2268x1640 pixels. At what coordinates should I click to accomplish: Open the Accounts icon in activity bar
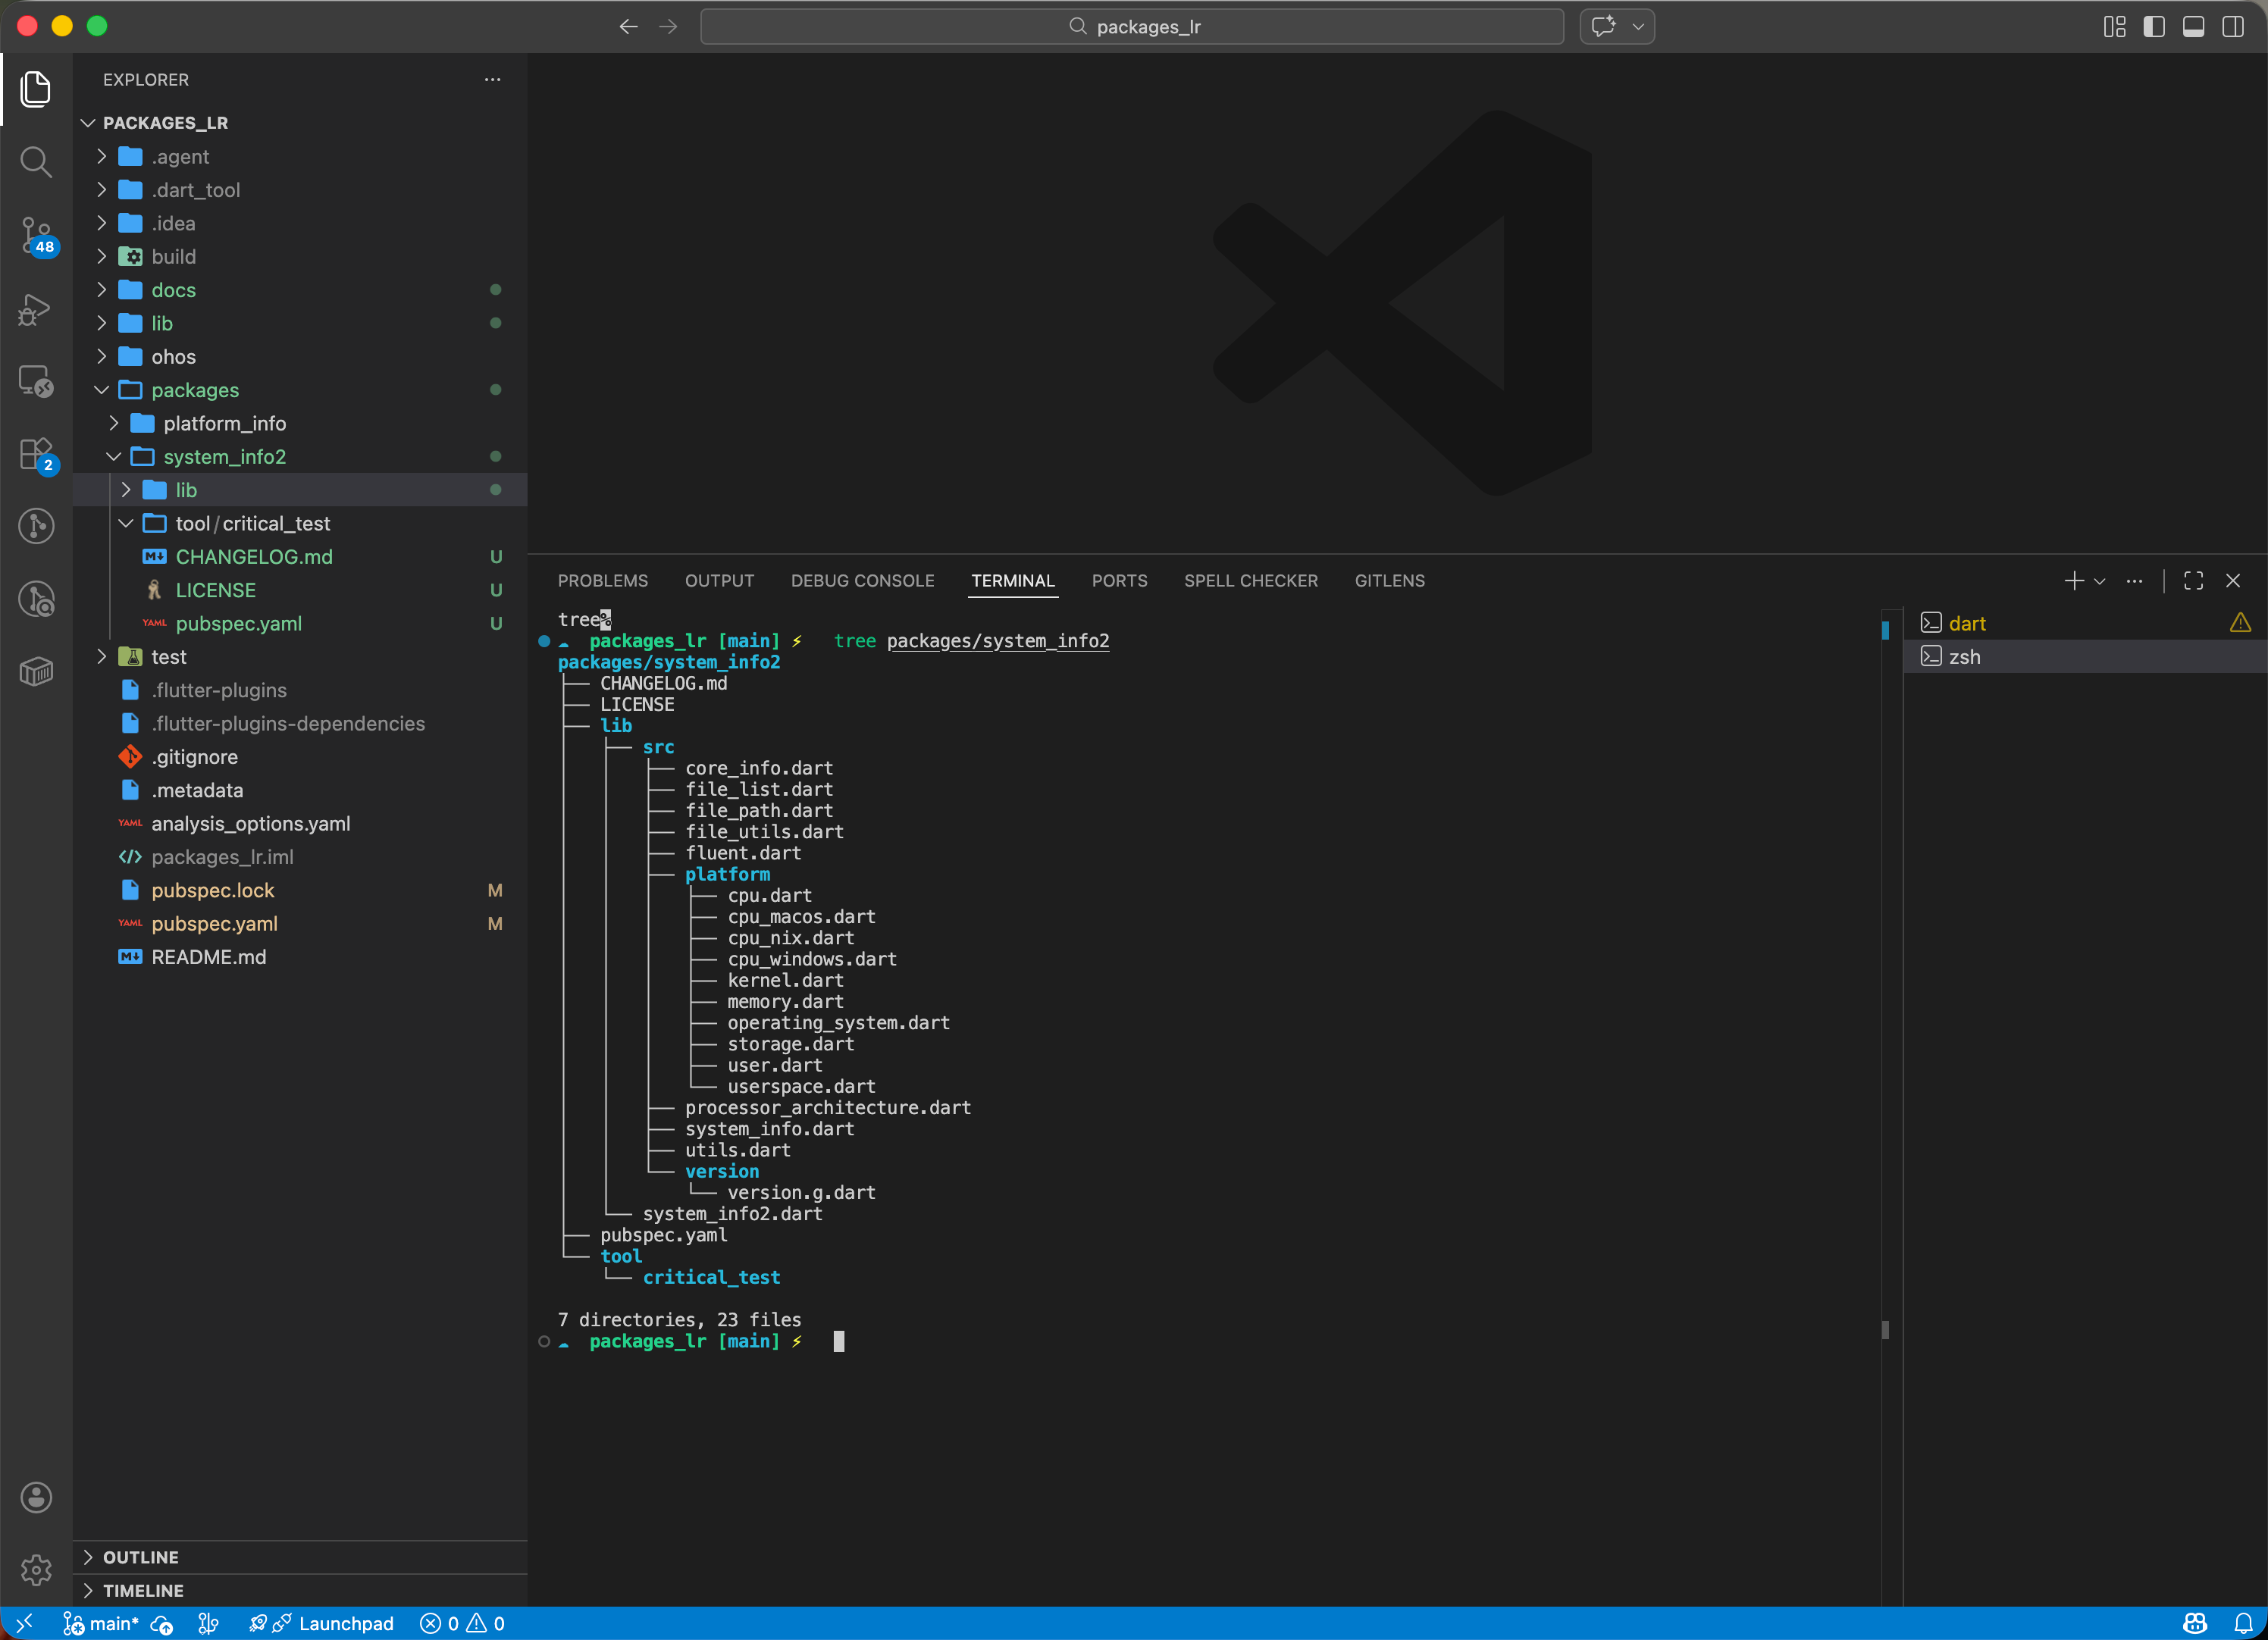(36, 1497)
